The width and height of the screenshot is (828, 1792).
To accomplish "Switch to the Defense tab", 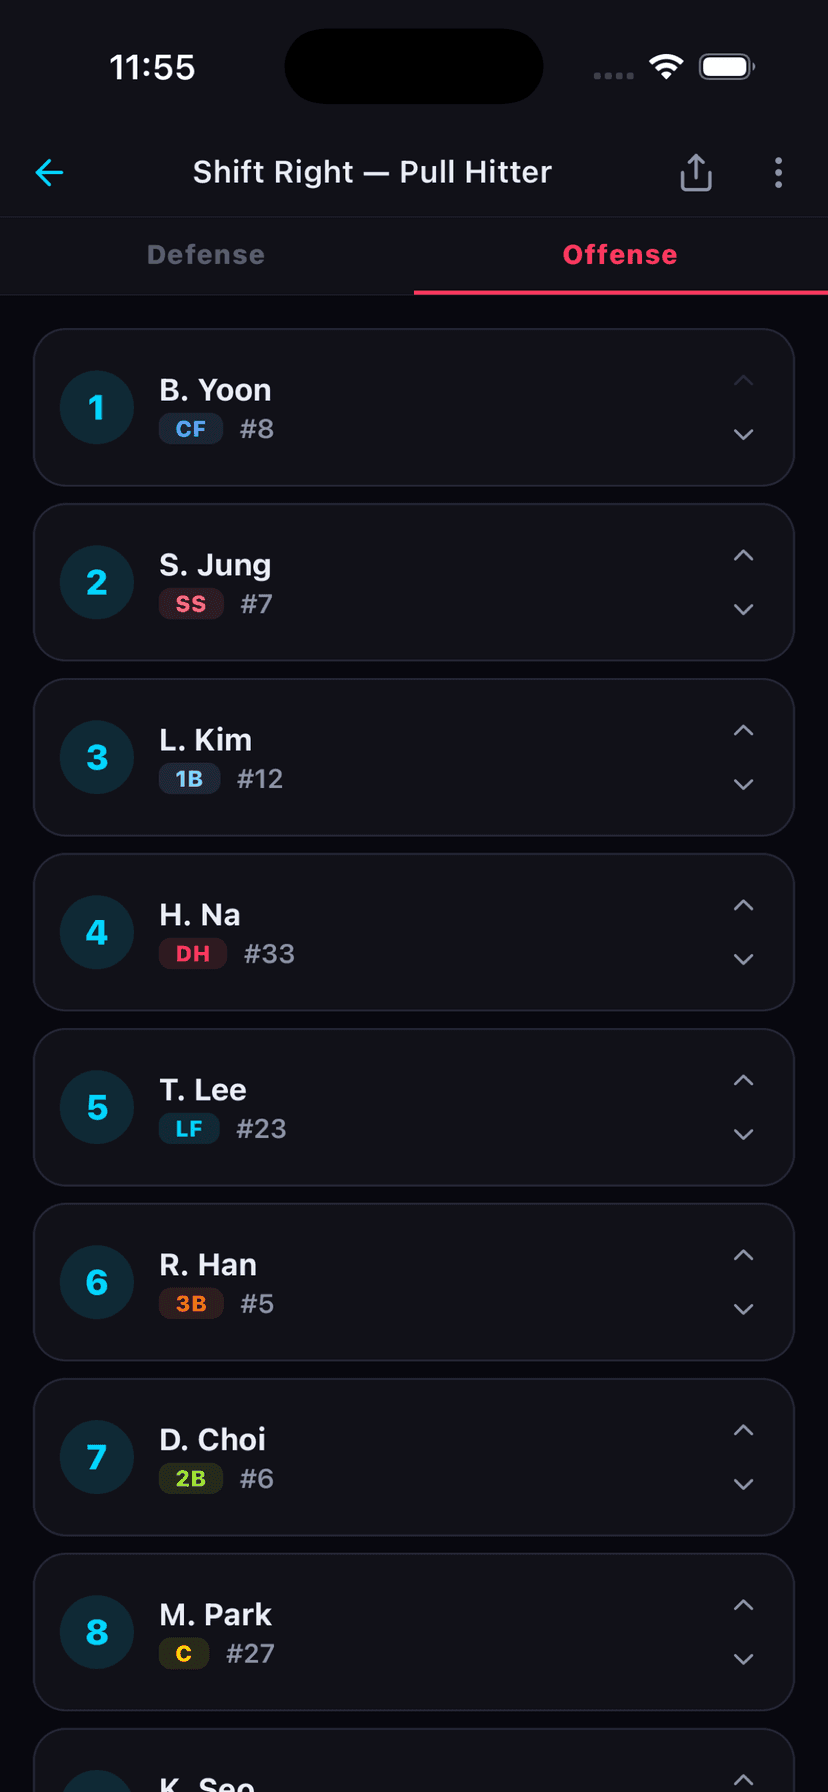I will click(206, 255).
